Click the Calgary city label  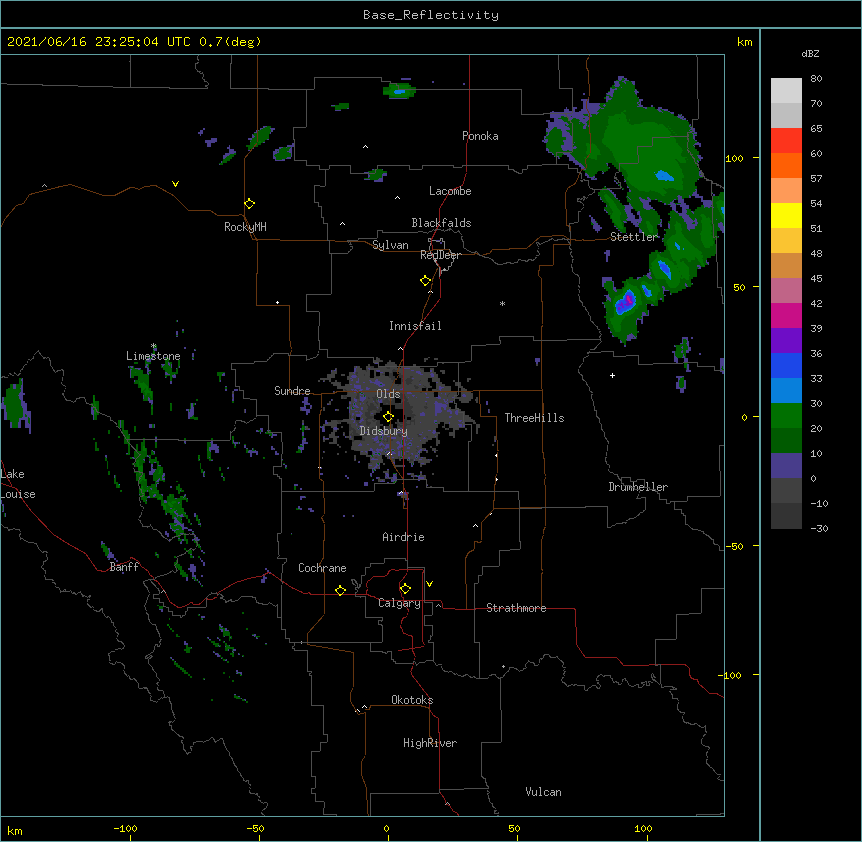click(x=400, y=603)
